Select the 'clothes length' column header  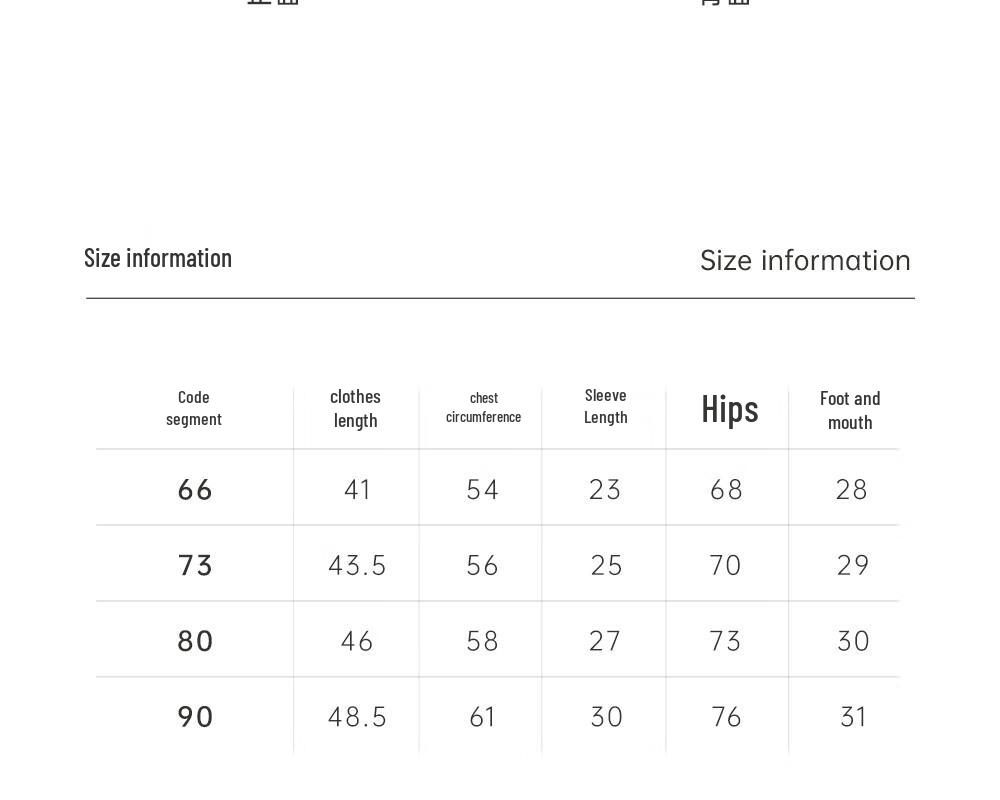tap(355, 409)
